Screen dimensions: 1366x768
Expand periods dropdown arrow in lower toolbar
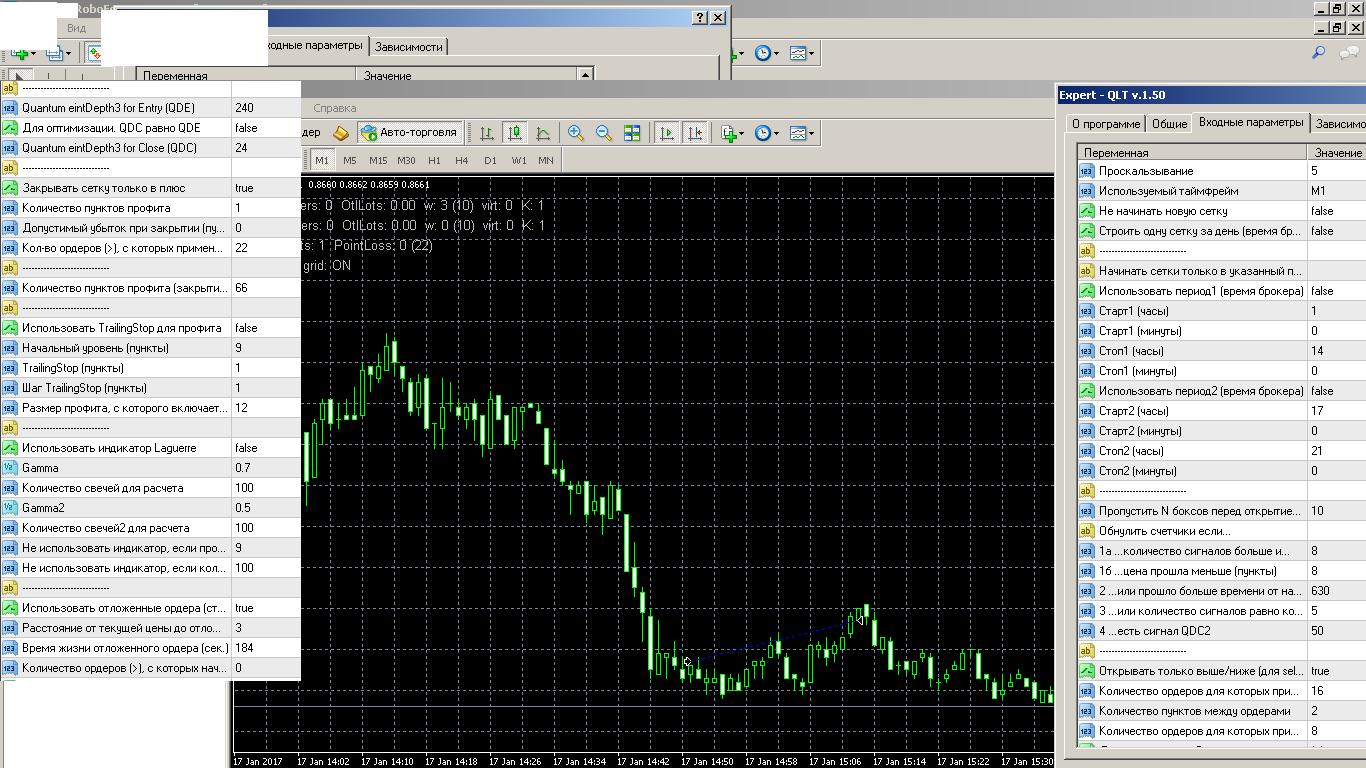[777, 133]
